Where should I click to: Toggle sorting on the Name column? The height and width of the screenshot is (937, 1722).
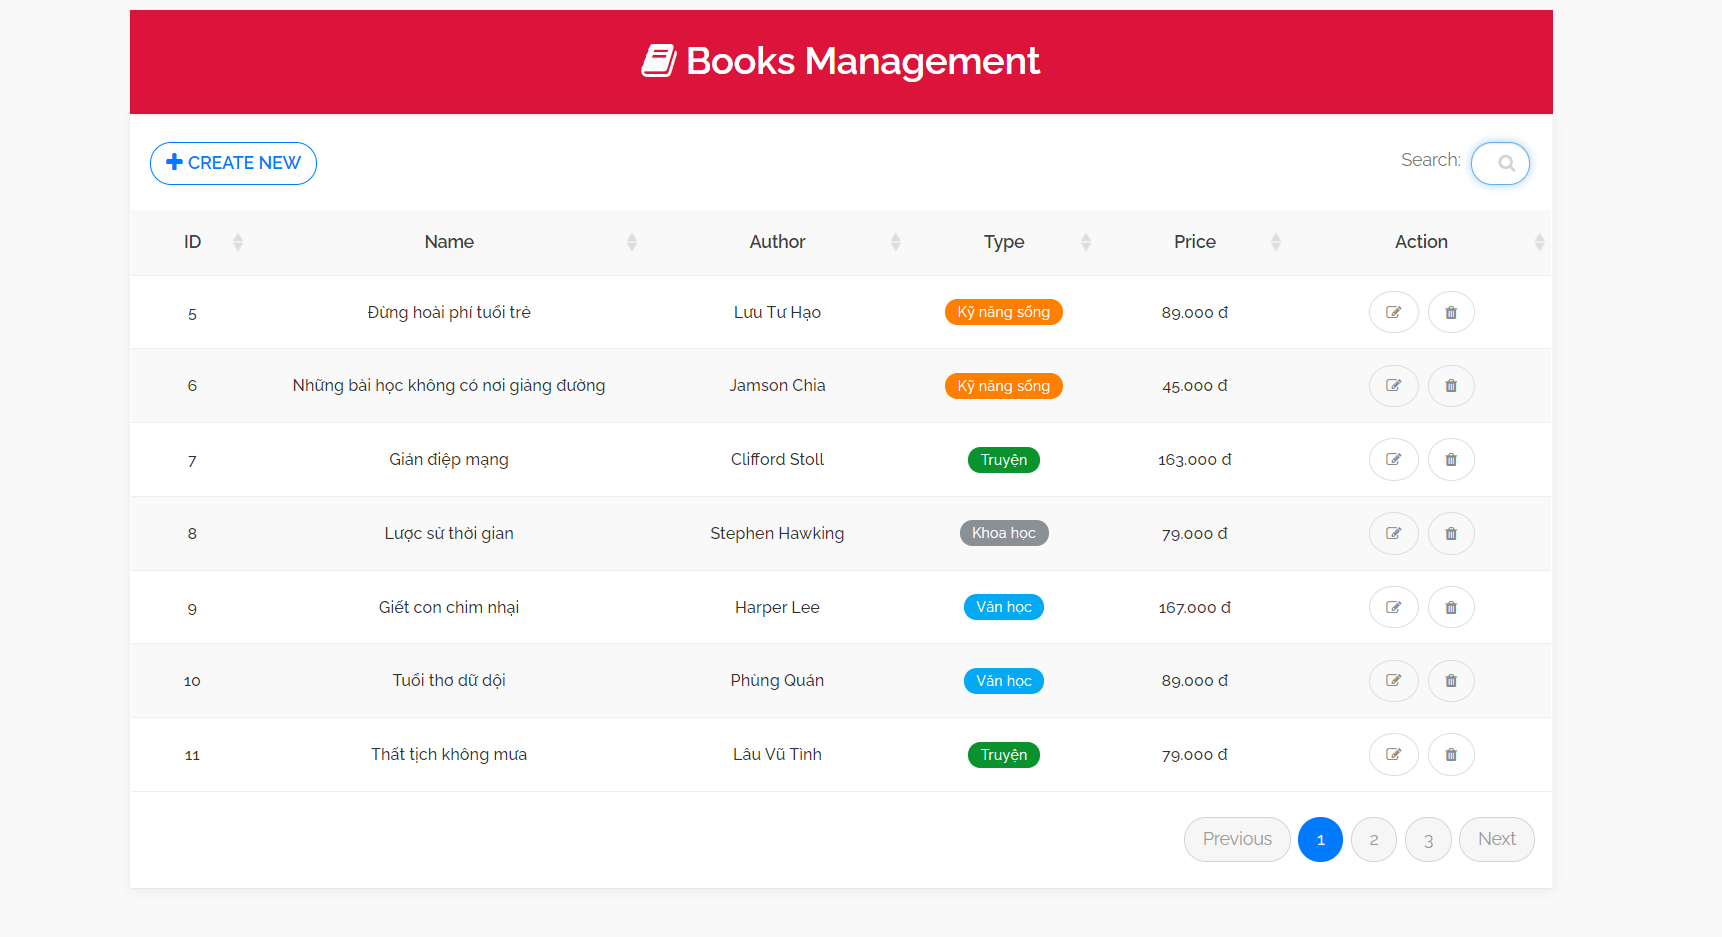tap(449, 241)
